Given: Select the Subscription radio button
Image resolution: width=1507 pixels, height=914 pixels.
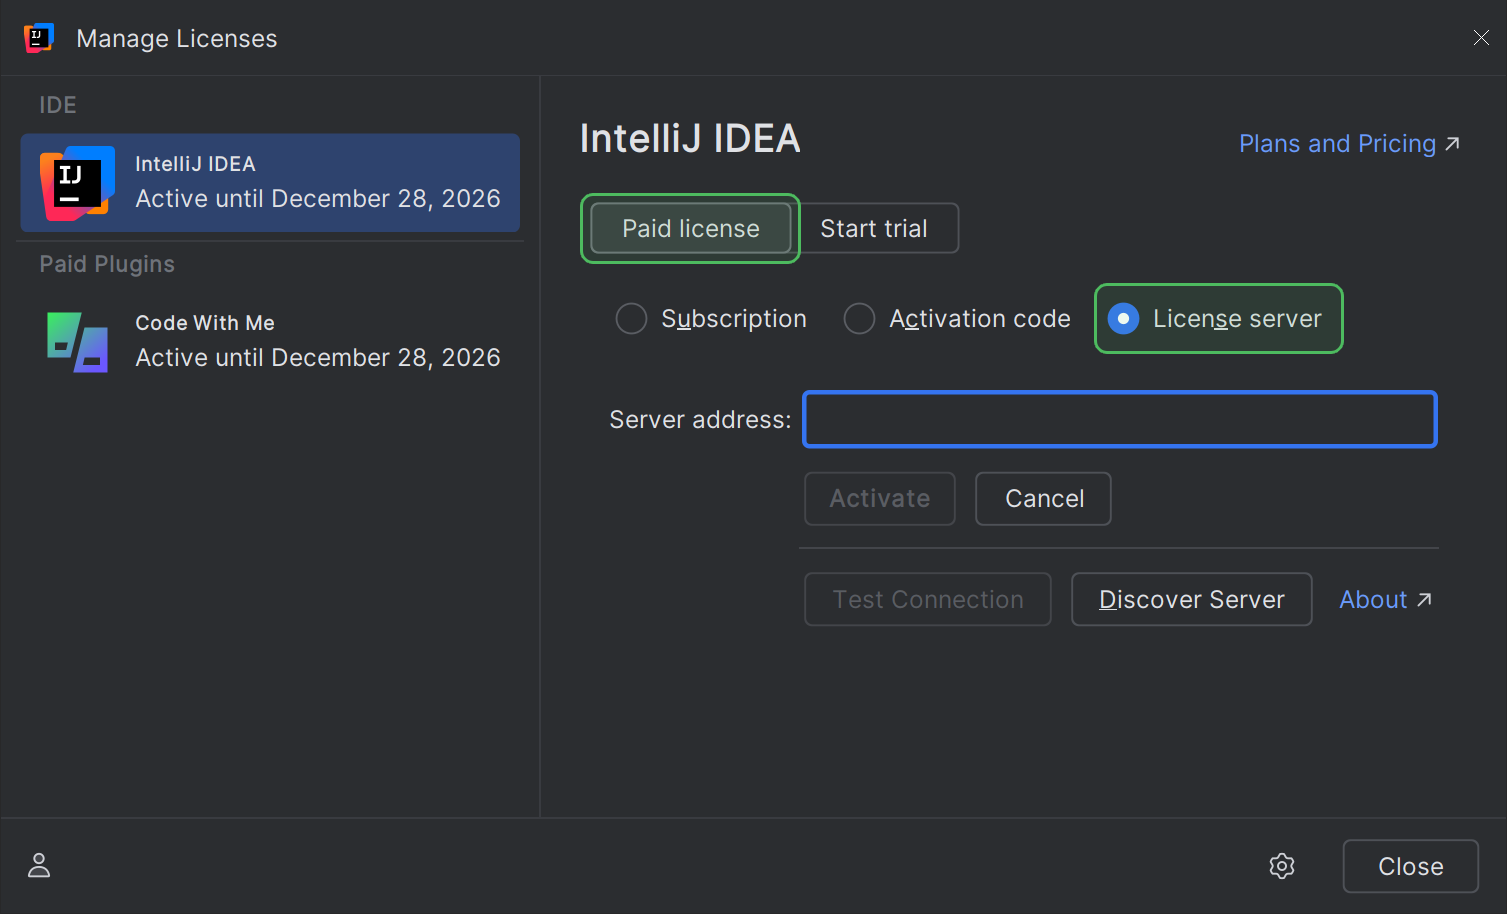Looking at the screenshot, I should coord(631,318).
